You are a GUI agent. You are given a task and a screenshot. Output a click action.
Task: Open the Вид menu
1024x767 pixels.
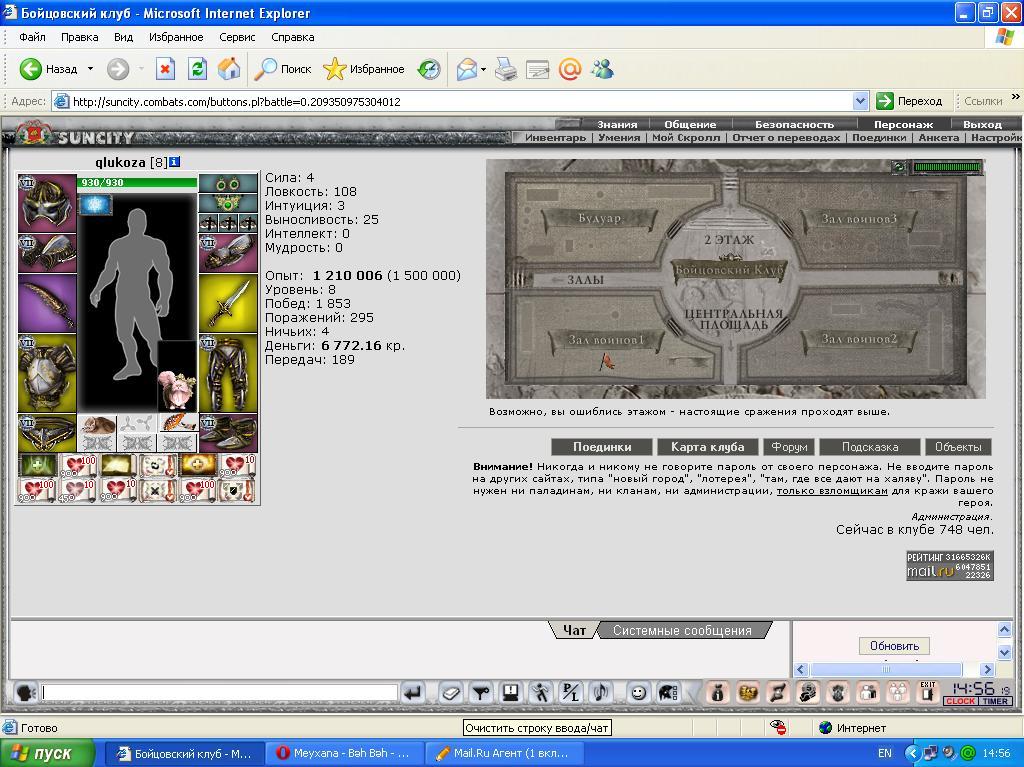(123, 37)
